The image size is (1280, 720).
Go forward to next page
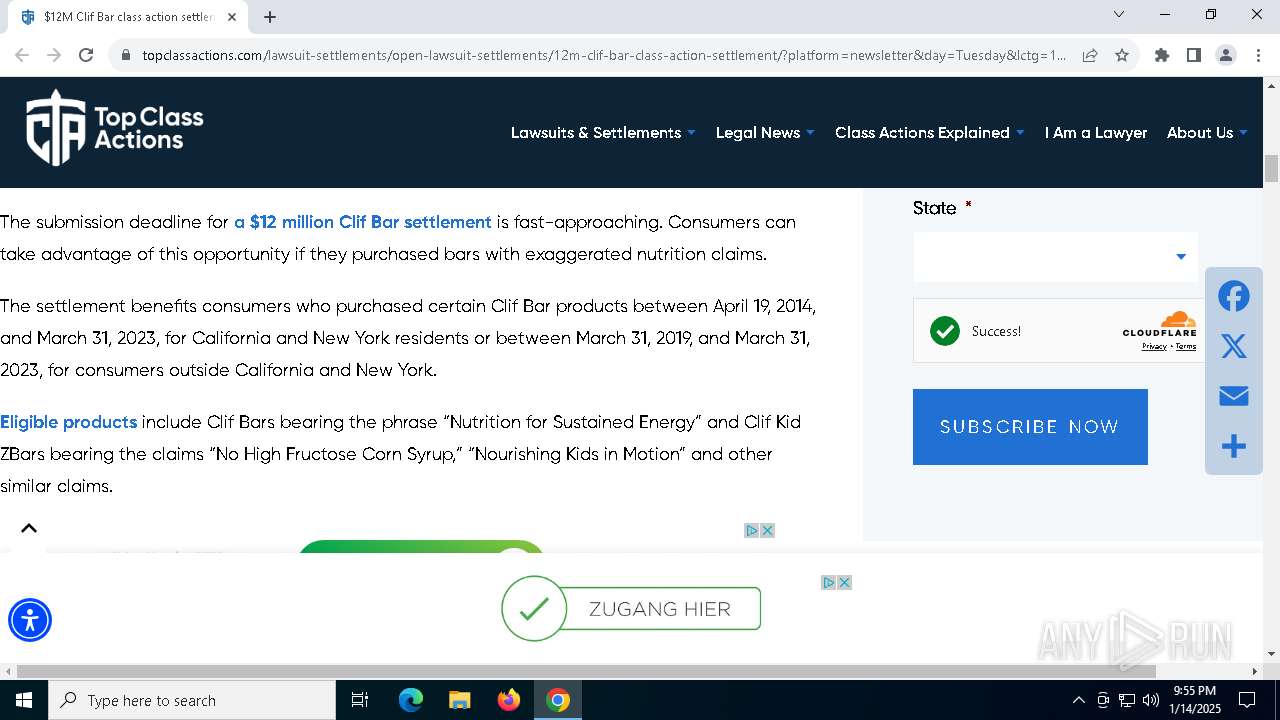point(54,55)
